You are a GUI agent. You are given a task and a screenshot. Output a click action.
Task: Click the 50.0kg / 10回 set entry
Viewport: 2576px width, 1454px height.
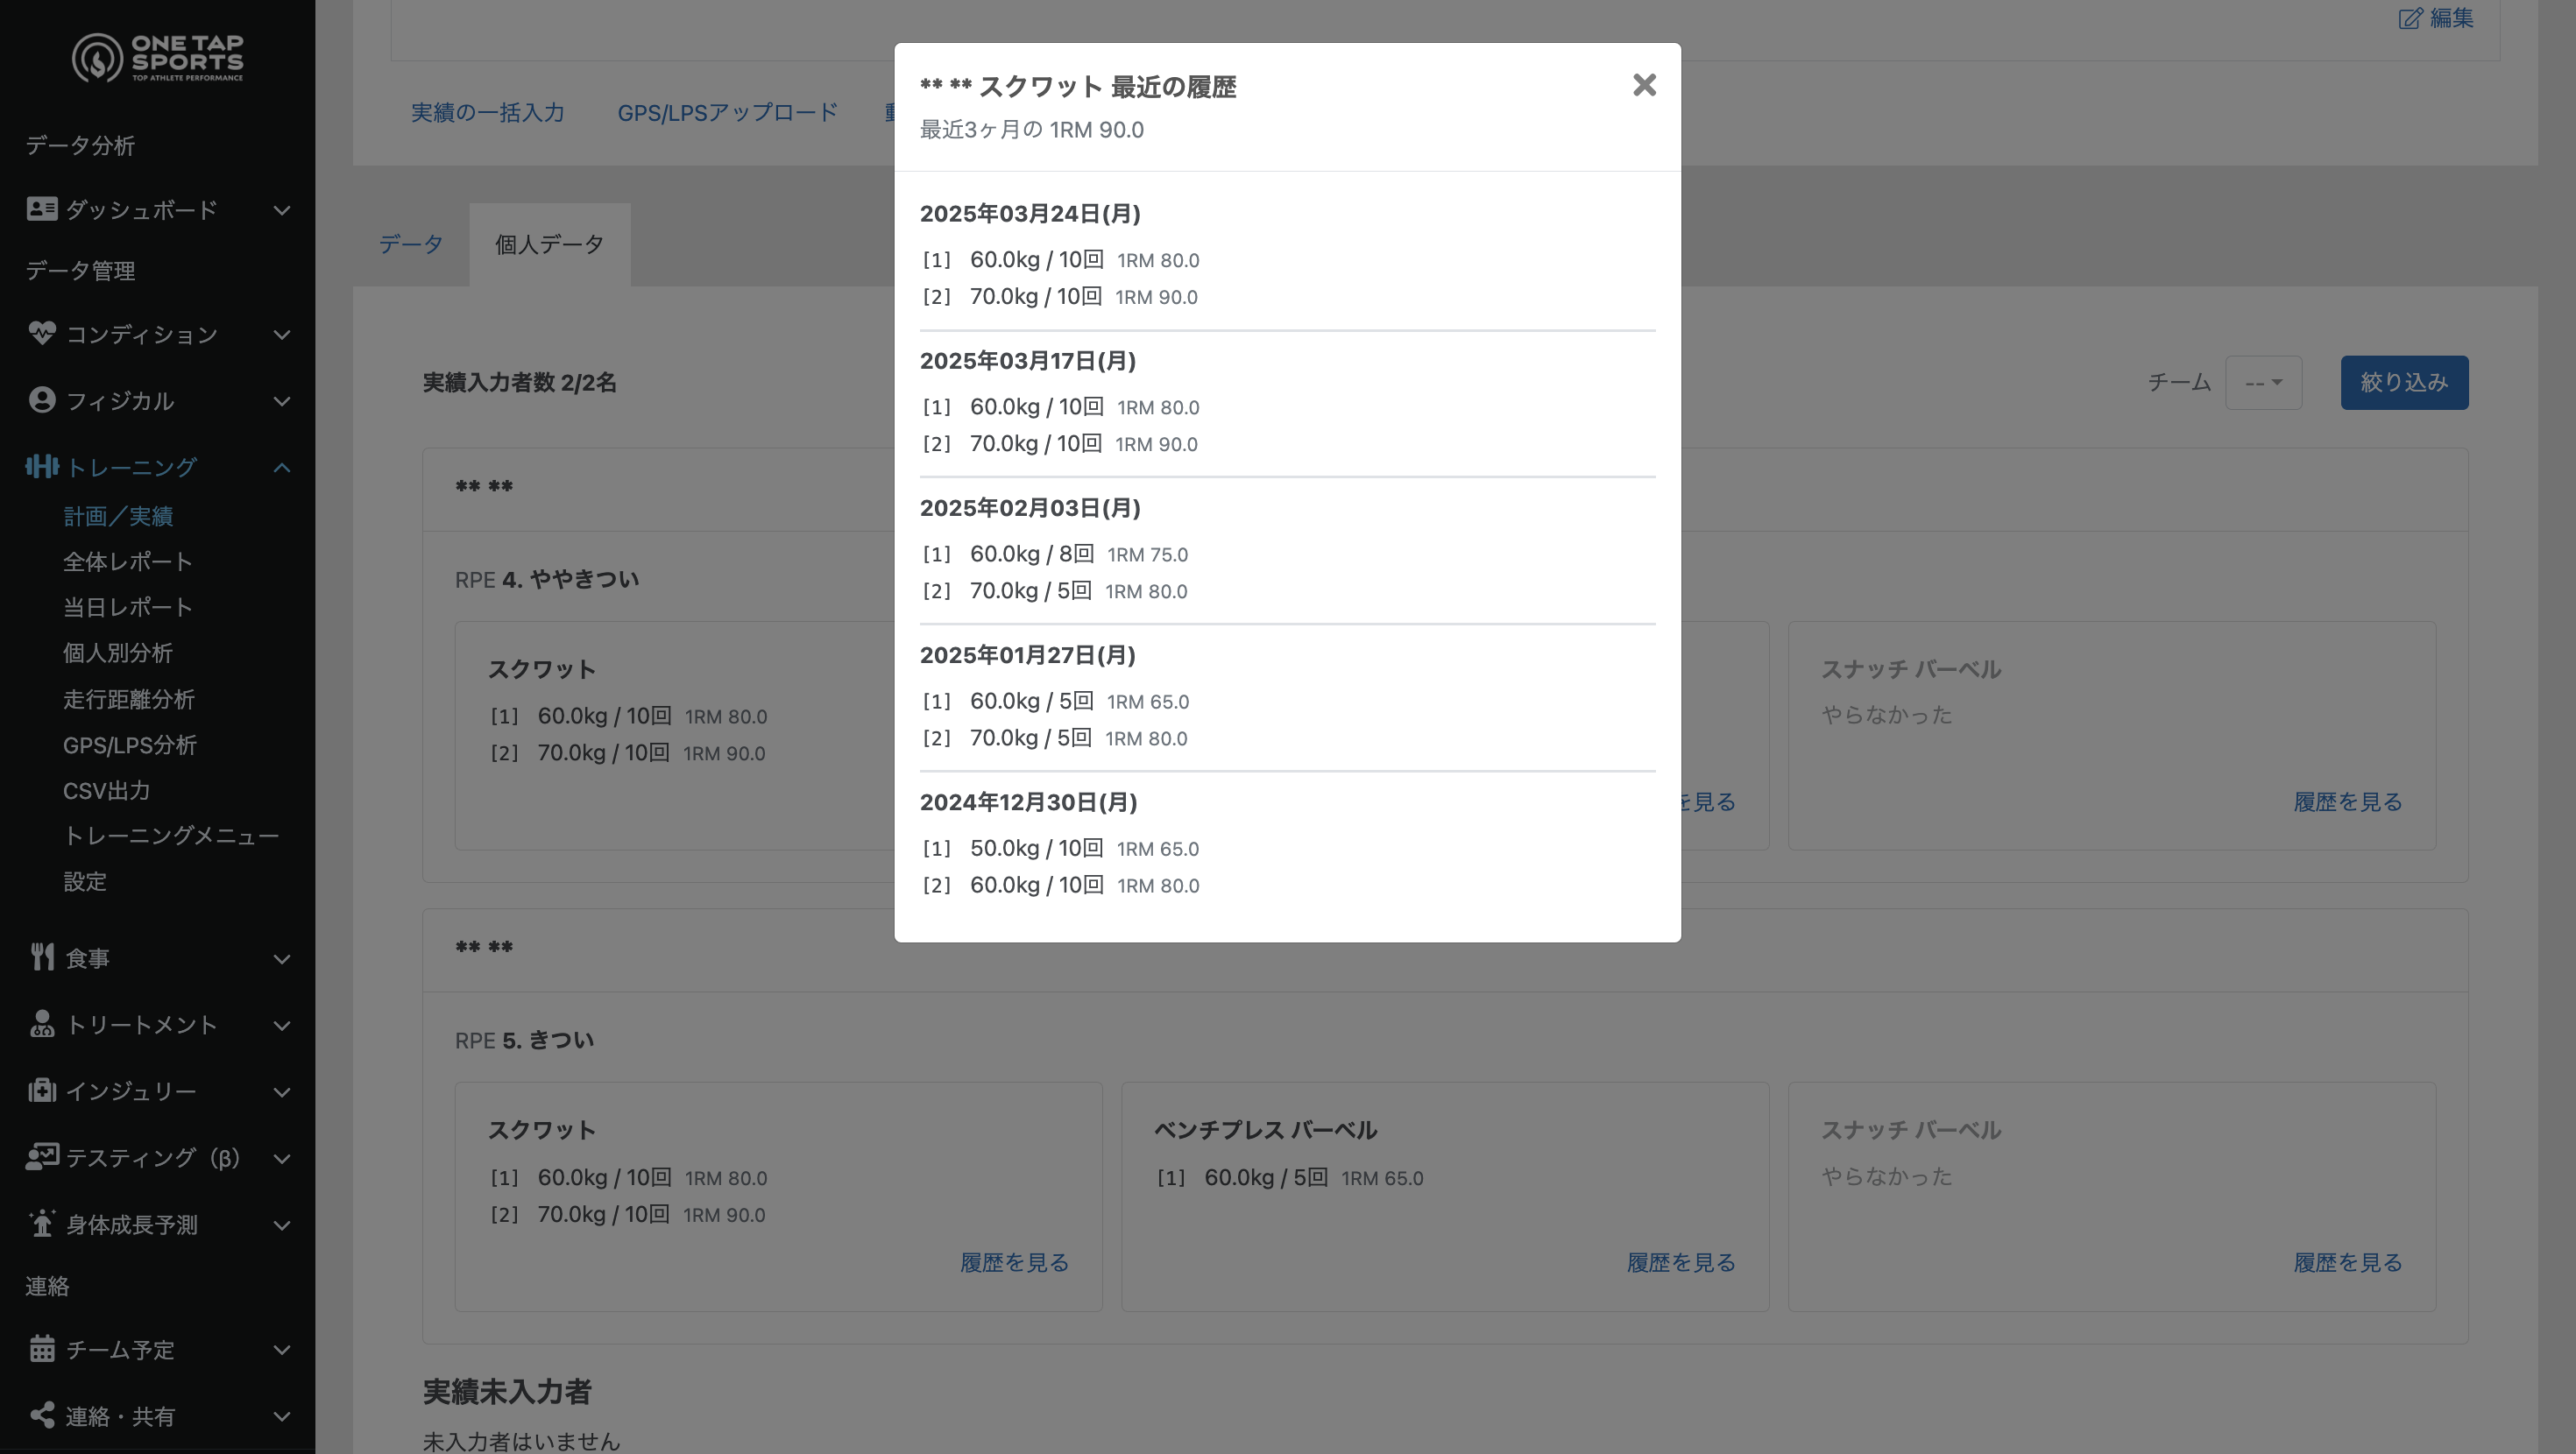1037,847
